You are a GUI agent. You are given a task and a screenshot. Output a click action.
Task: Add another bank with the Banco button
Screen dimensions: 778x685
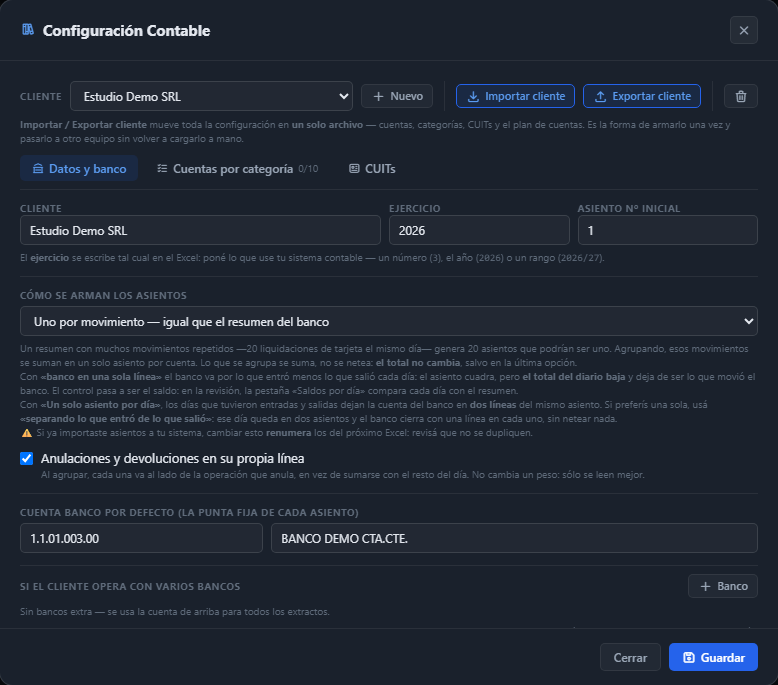(722, 586)
